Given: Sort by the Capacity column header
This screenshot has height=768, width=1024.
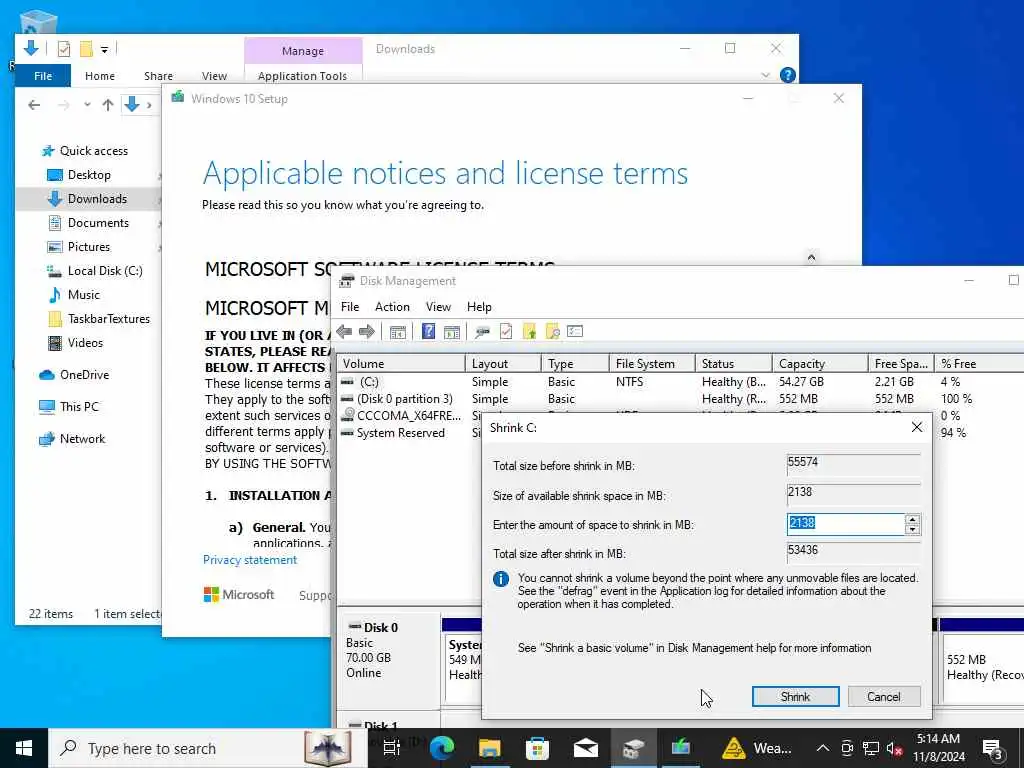Looking at the screenshot, I should coord(820,364).
